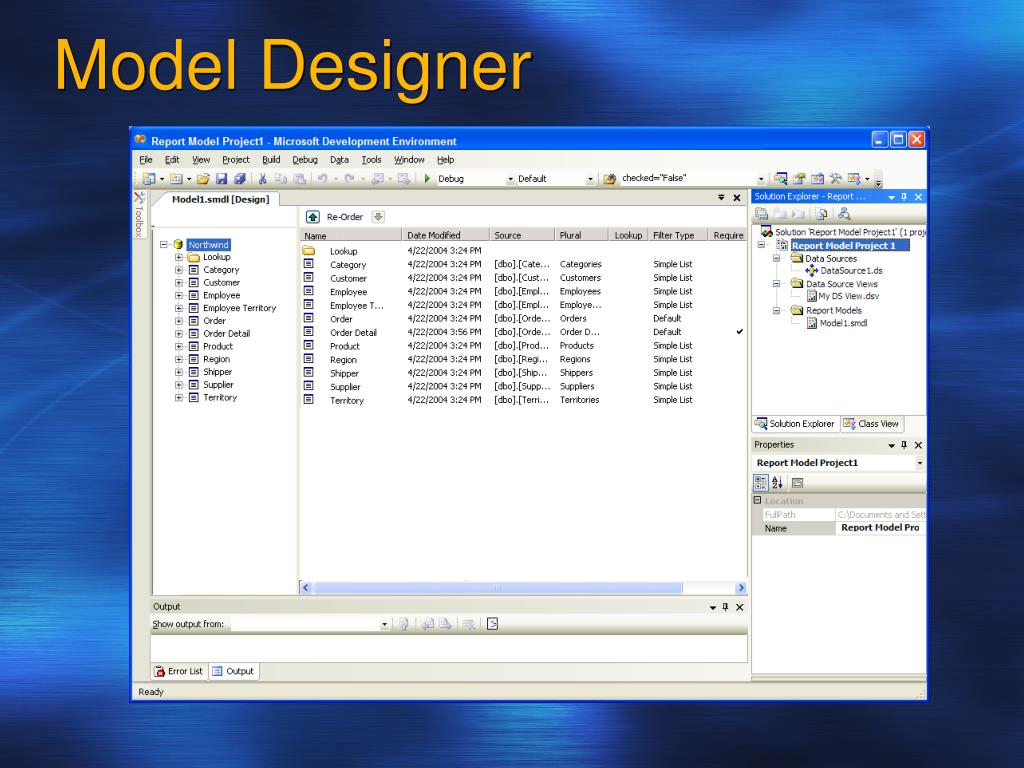Select DataSource1.ds in Solution Explorer
The width and height of the screenshot is (1024, 768).
(x=851, y=270)
